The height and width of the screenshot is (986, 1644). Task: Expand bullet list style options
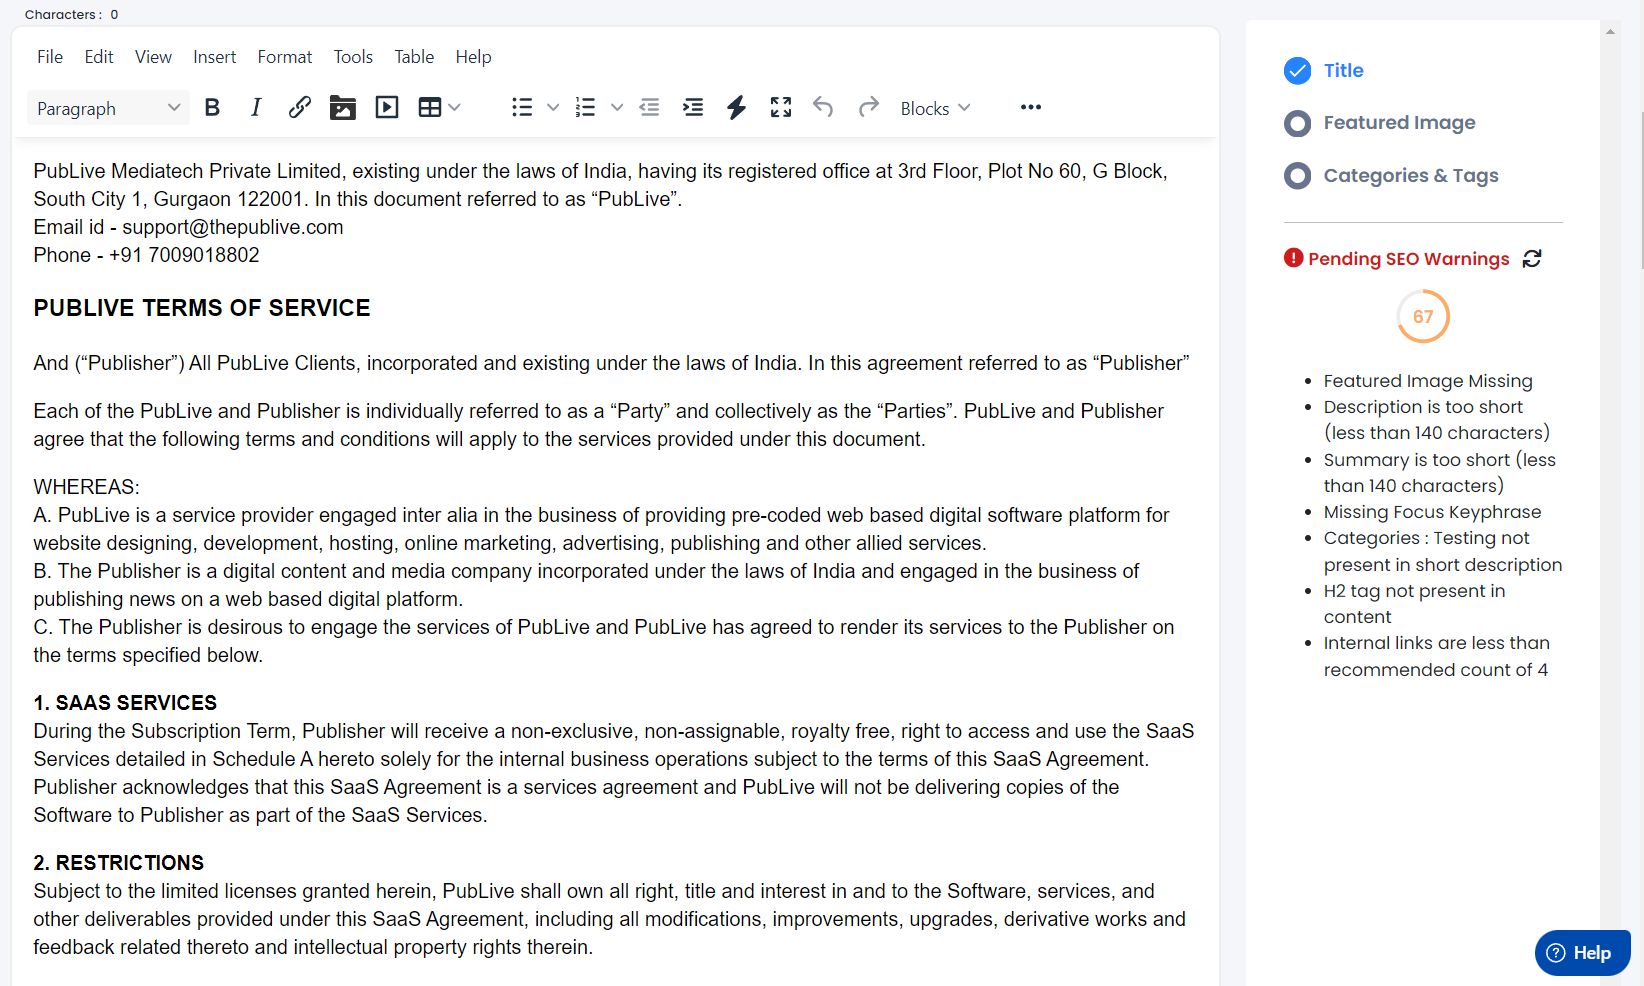(553, 108)
